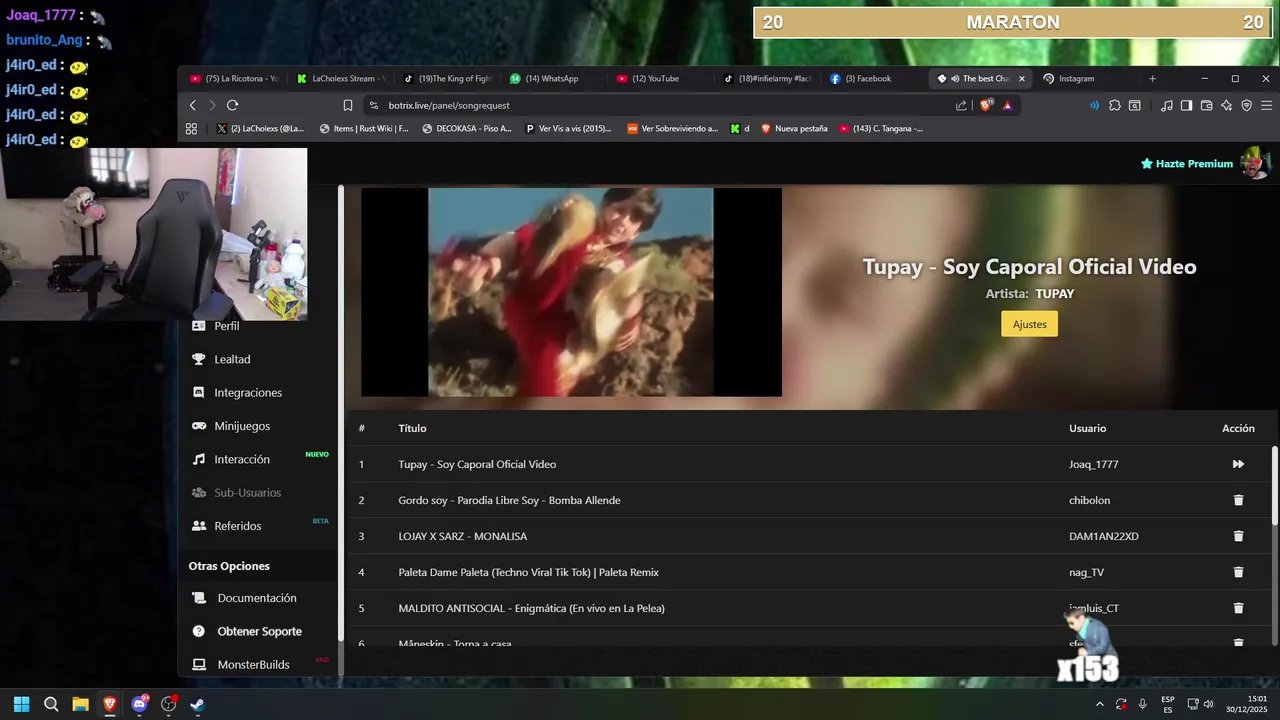This screenshot has width=1280, height=720.
Task: Open Brave VPN shield icon
Action: [x=1246, y=105]
